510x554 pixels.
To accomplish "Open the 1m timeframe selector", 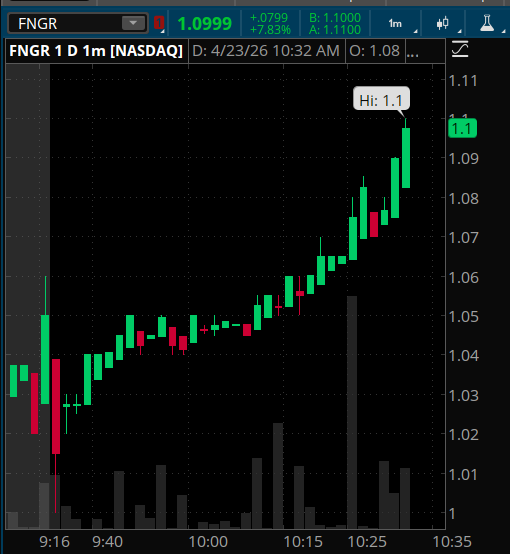I will pos(395,24).
